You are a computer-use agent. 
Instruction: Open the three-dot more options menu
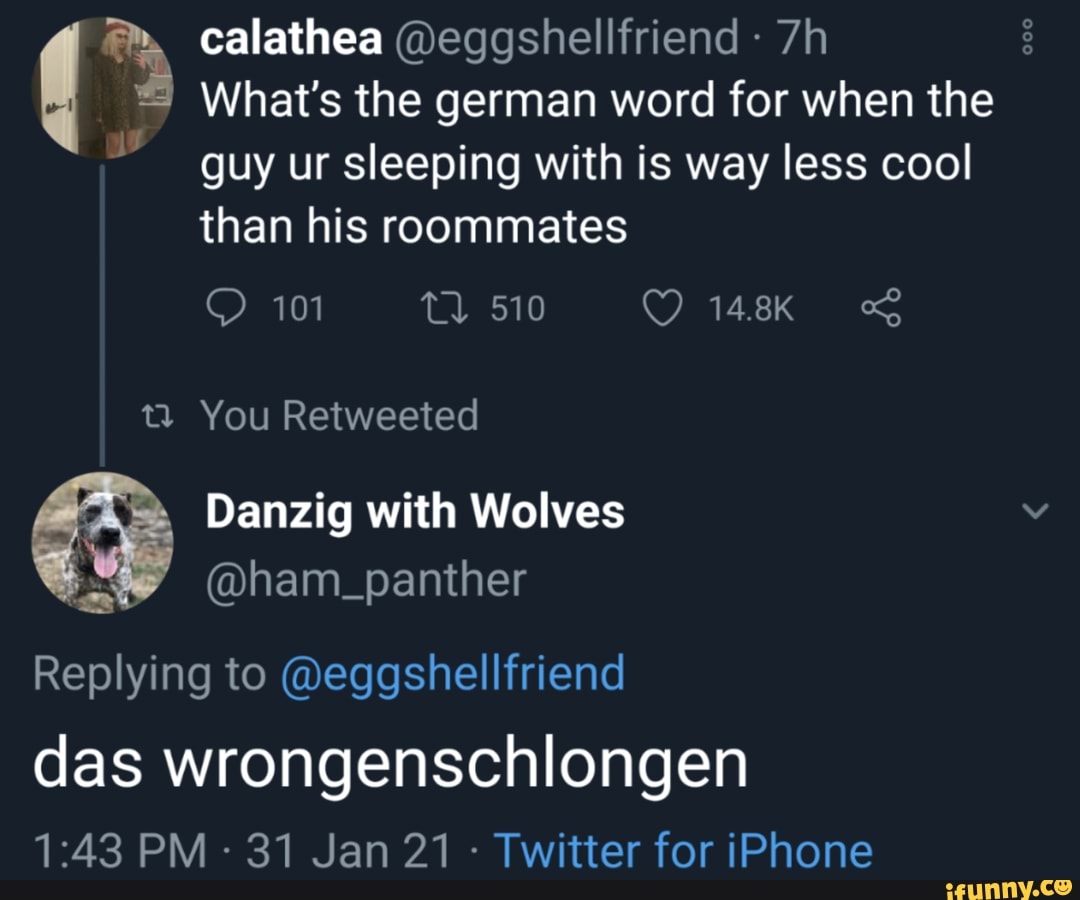click(x=1027, y=36)
